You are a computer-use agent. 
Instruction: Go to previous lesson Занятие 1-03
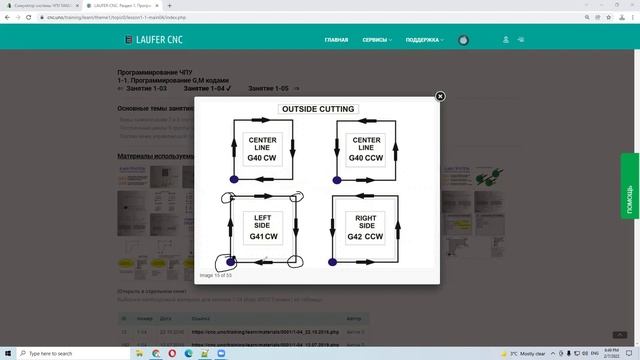pyautogui.click(x=146, y=88)
